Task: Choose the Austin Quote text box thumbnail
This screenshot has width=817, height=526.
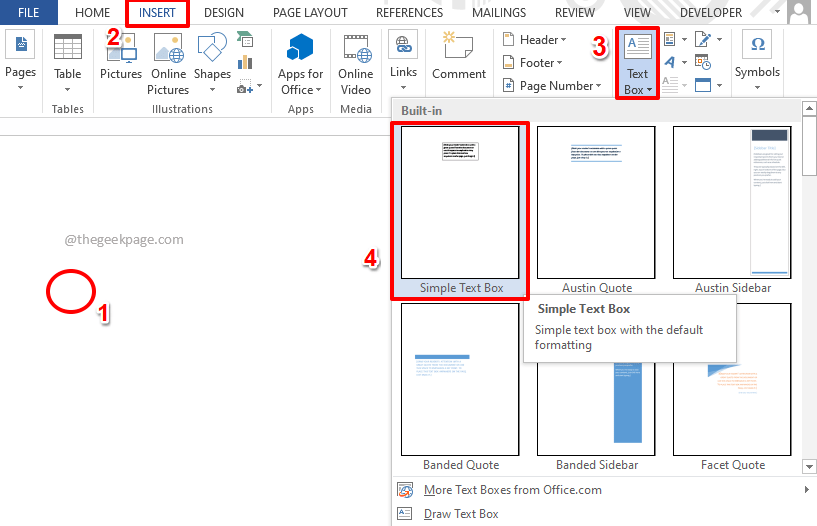Action: [596, 204]
